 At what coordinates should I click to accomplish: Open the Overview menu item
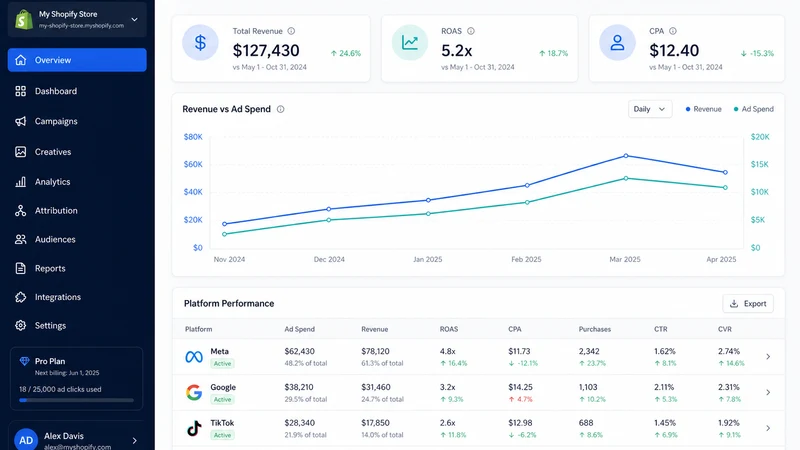click(x=77, y=60)
